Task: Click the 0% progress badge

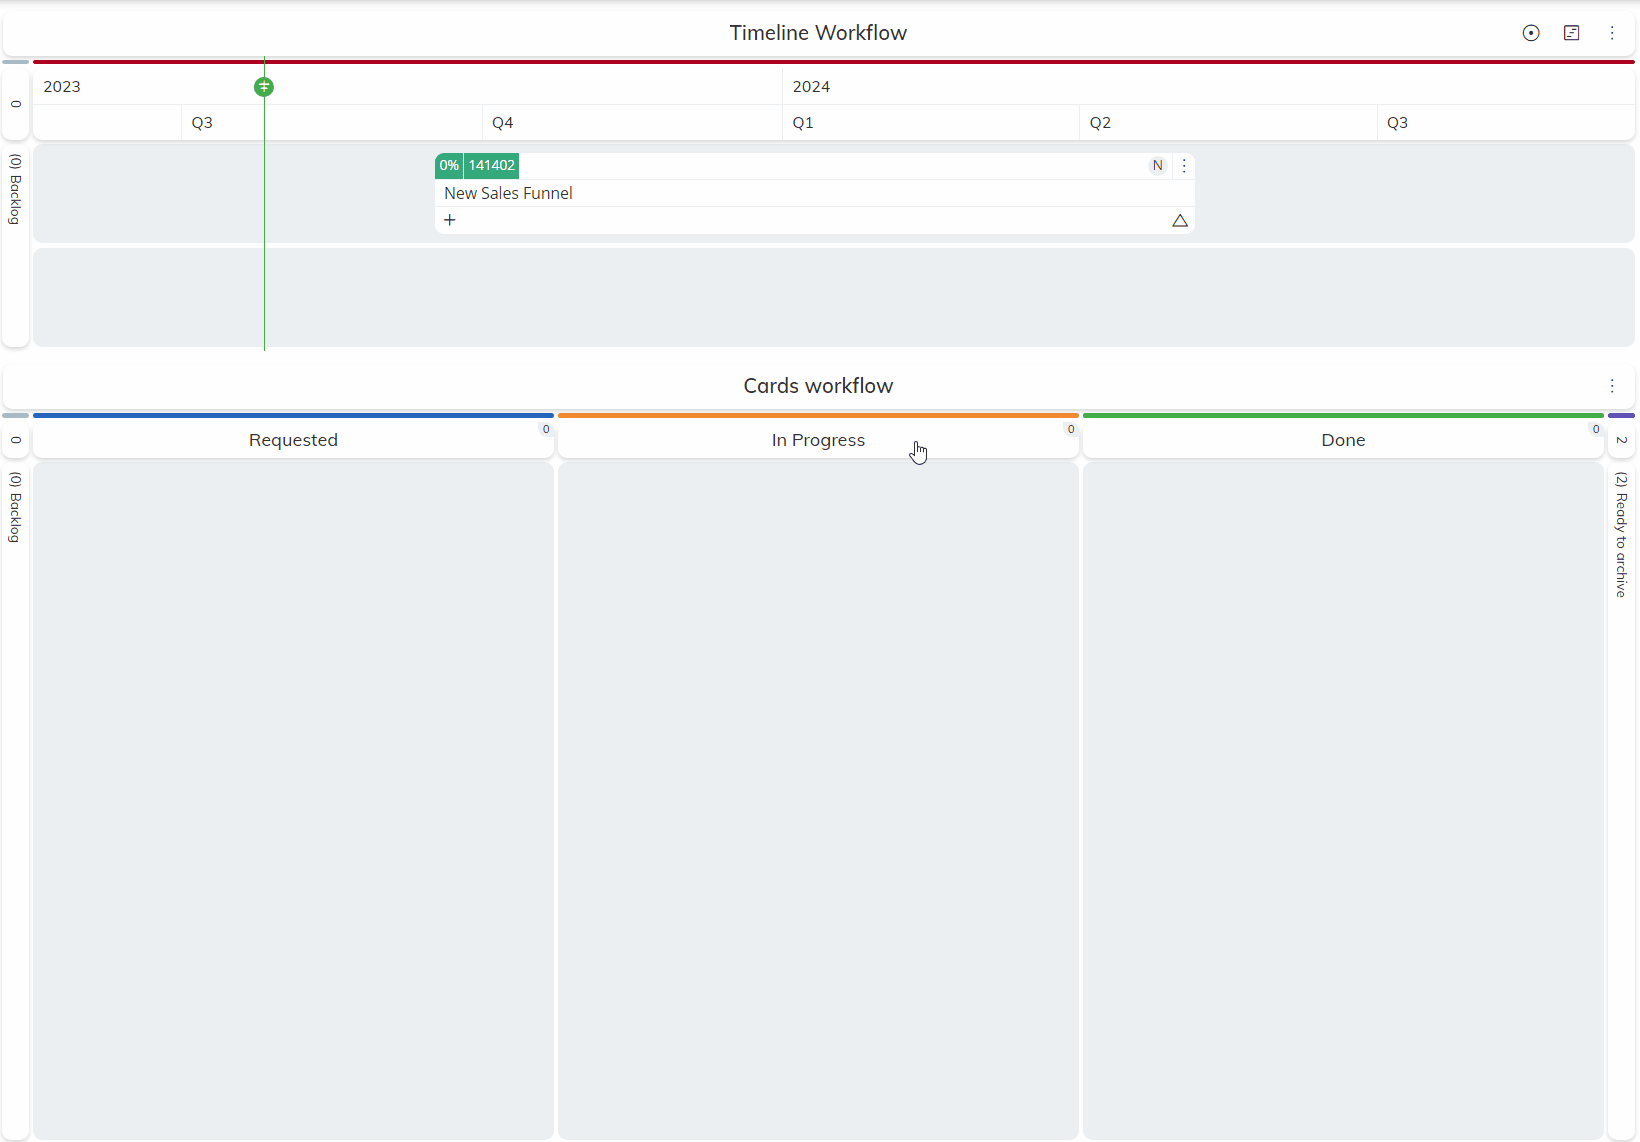Action: [448, 165]
